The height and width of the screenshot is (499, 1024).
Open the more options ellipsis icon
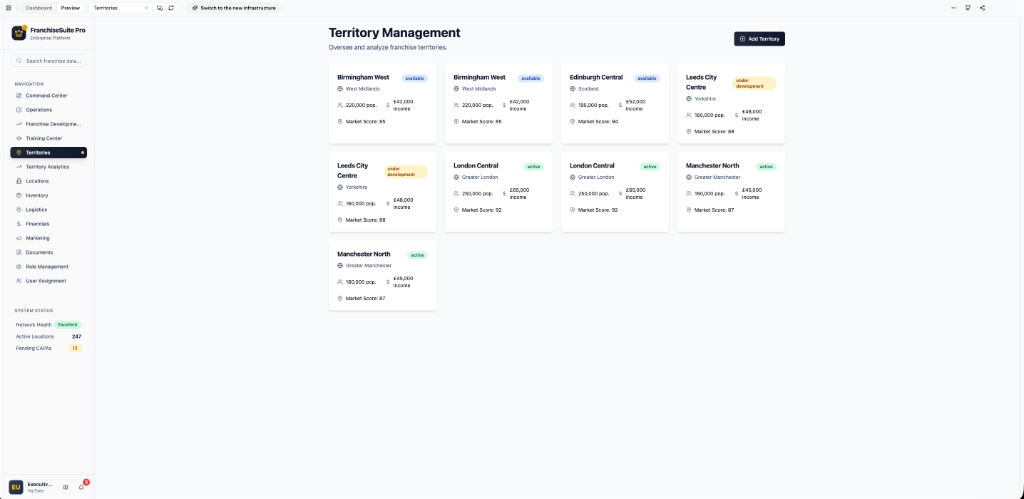pyautogui.click(x=953, y=8)
